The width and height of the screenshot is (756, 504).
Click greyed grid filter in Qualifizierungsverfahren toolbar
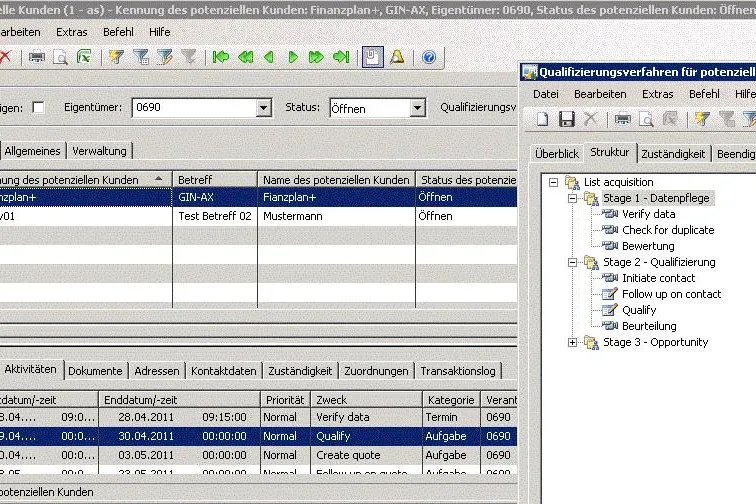[726, 119]
